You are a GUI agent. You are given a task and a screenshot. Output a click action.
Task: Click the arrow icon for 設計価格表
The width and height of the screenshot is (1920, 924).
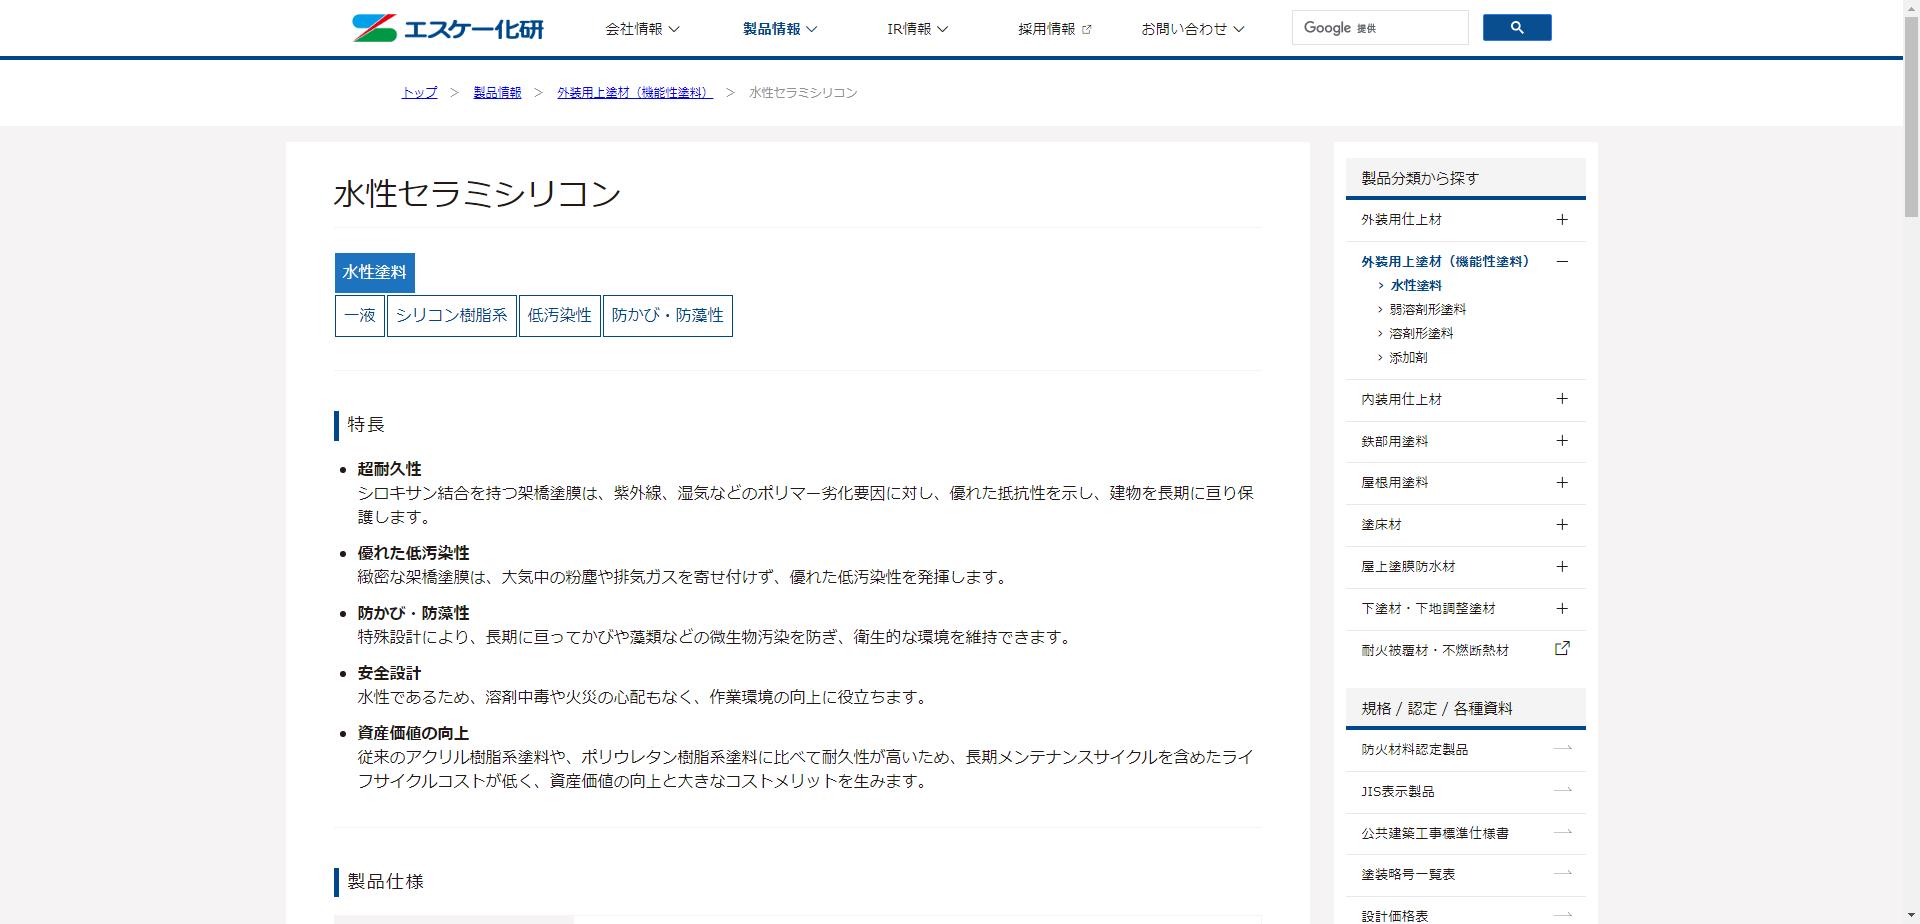point(1561,914)
